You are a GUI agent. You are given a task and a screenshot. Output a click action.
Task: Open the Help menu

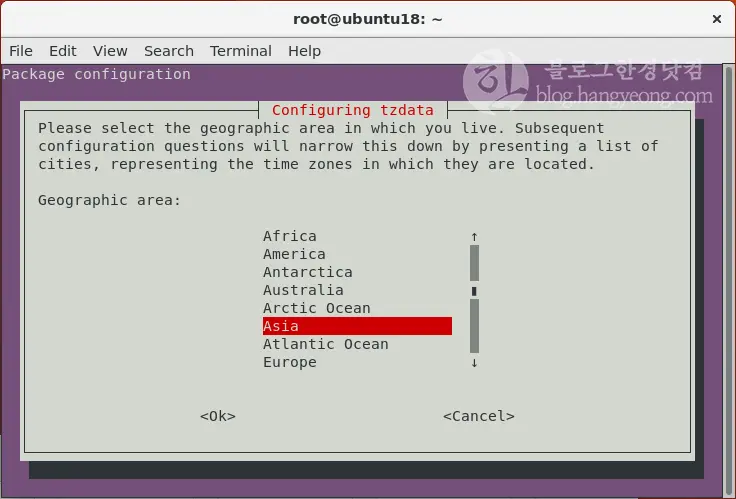(x=304, y=51)
